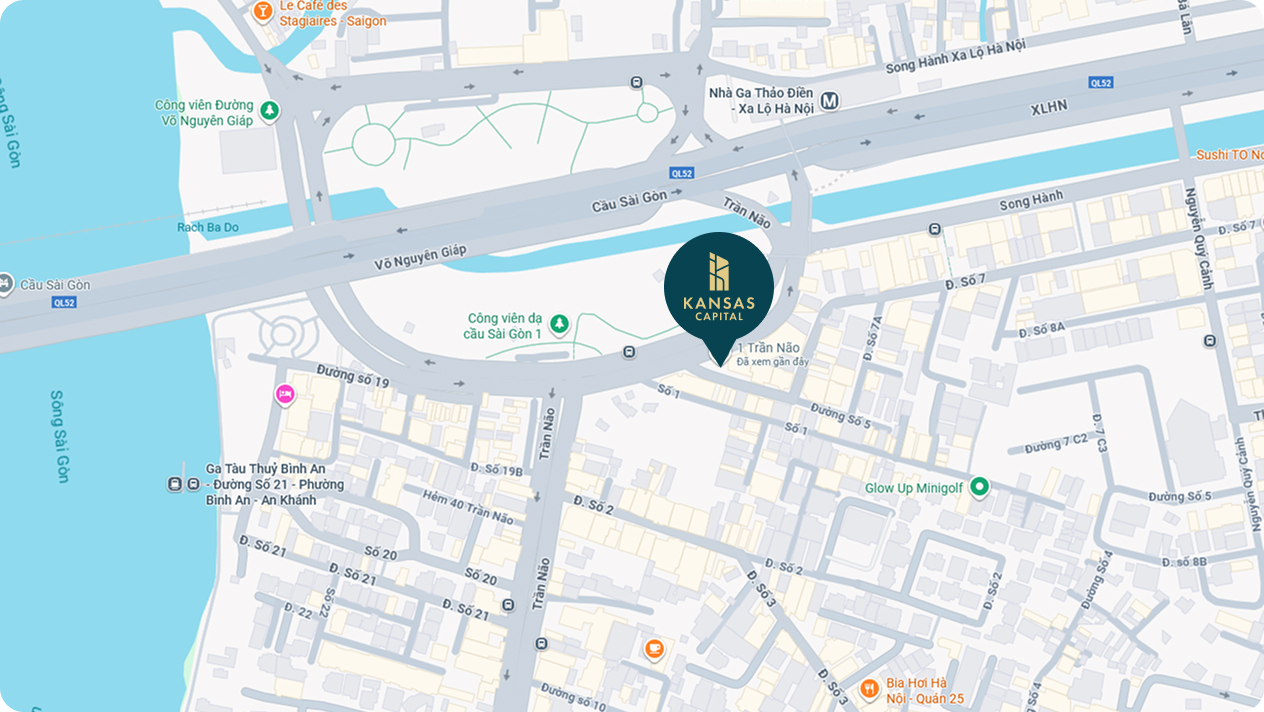Select the QL52 road shield near XLHN
This screenshot has width=1264, height=712.
(x=1101, y=82)
